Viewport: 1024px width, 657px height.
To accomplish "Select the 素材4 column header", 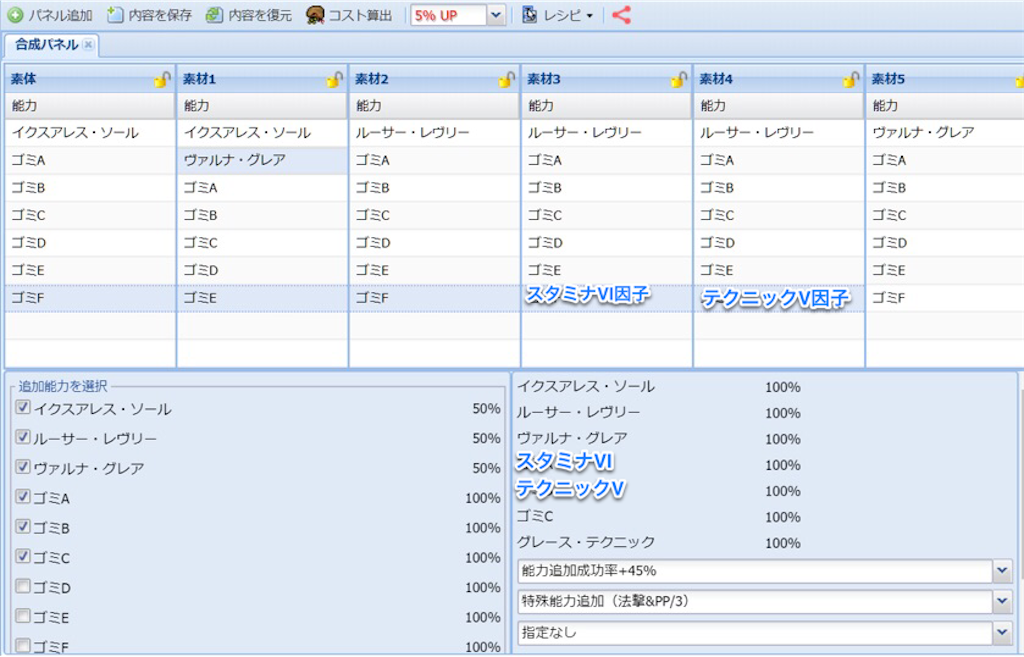I will (779, 79).
